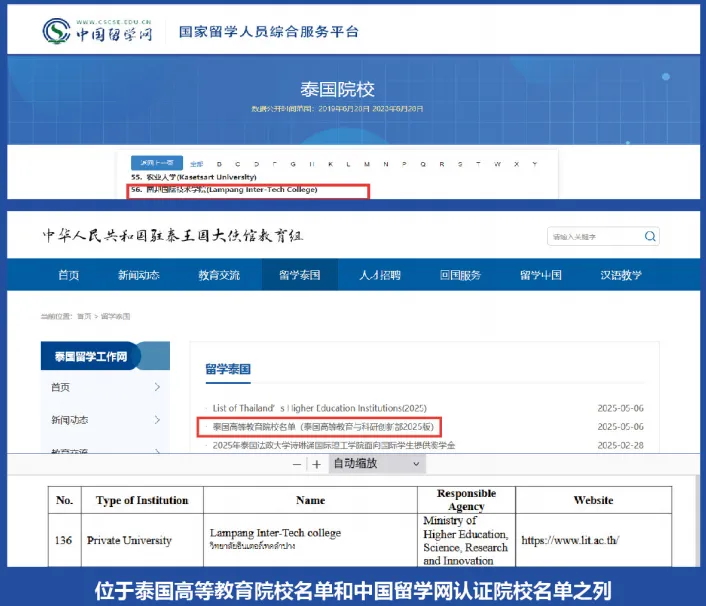Filter institutions by letter R
Screen dimensions: 706x606
pos(442,164)
